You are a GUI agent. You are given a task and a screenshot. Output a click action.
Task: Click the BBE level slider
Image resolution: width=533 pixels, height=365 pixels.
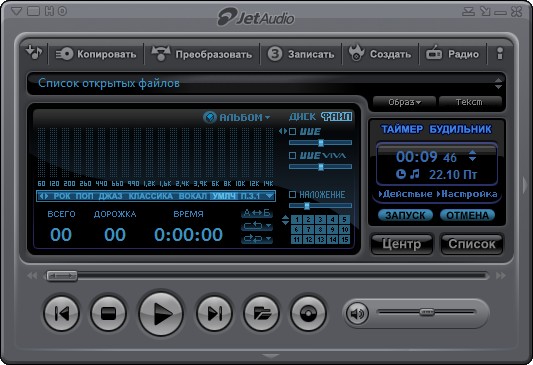click(x=320, y=143)
